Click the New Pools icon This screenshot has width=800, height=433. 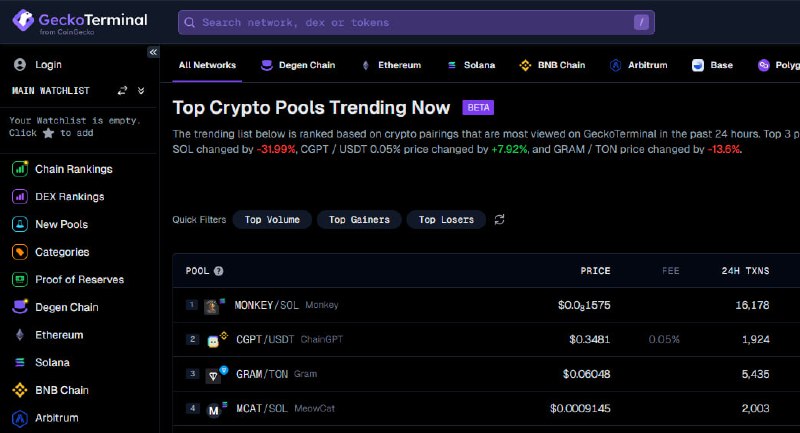coord(20,224)
